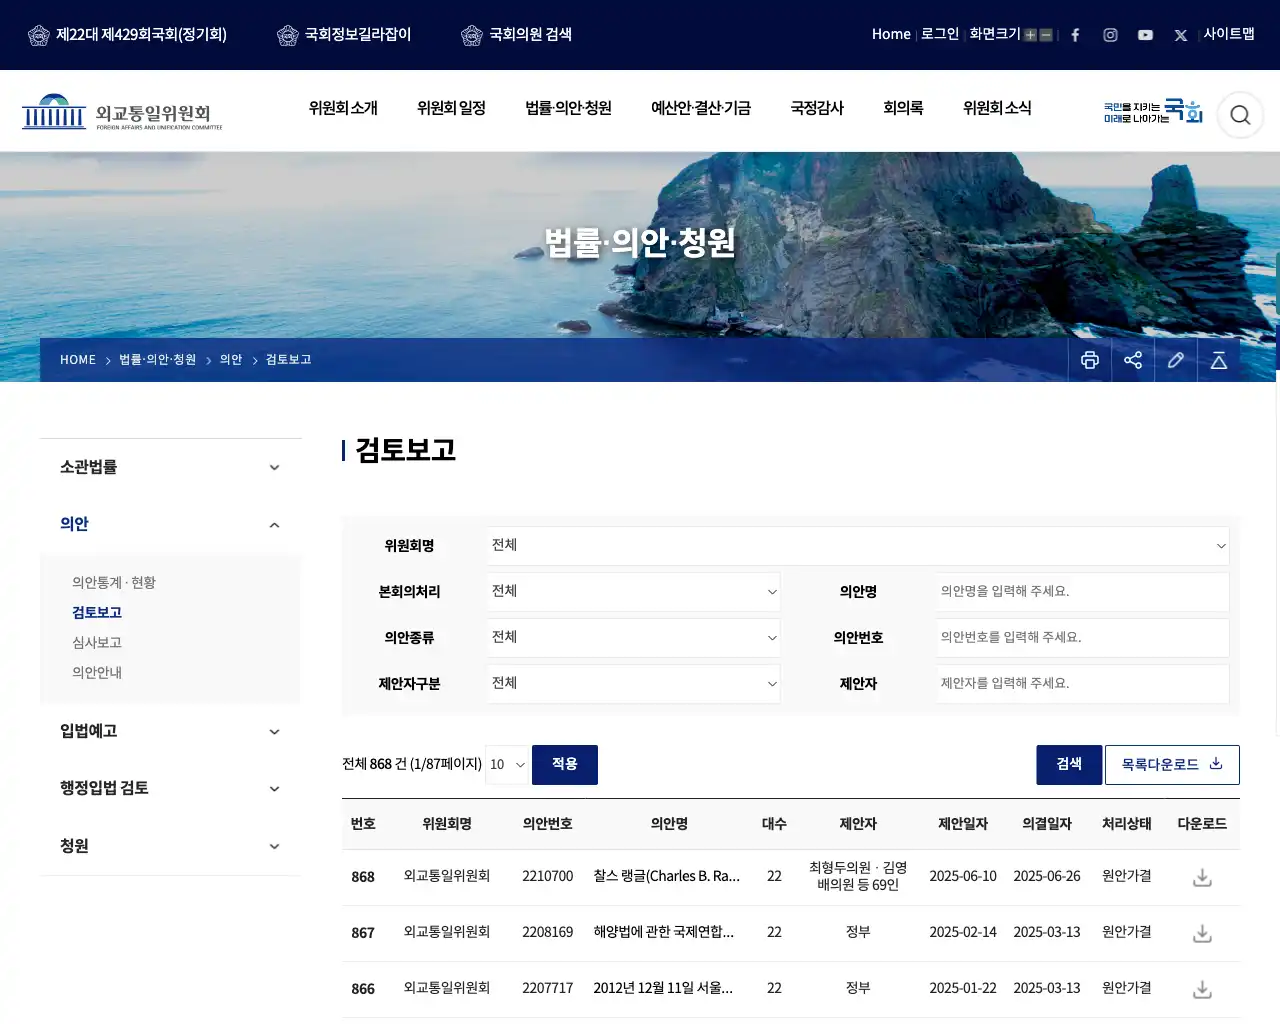
Task: Open the Facebook icon link
Action: pos(1075,35)
